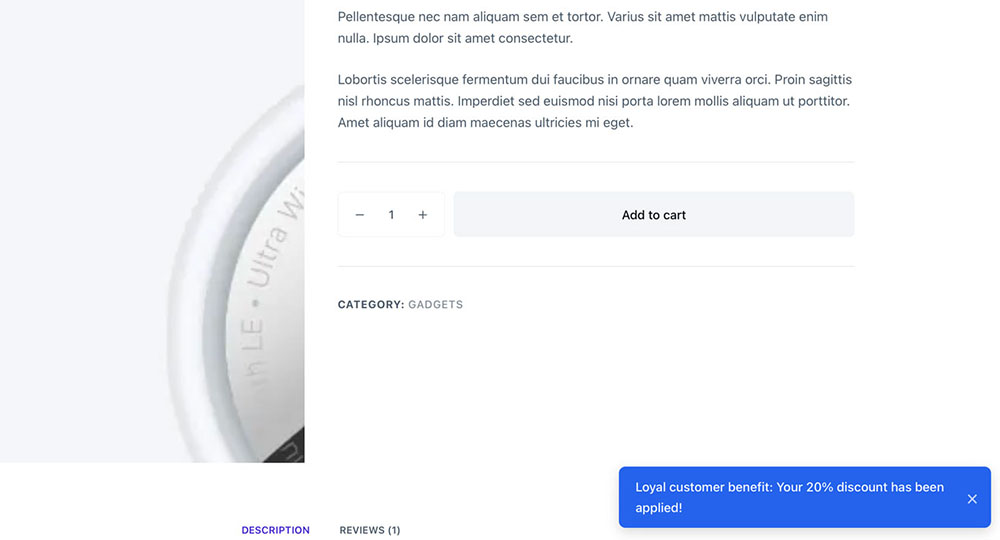This screenshot has height=540, width=1000.
Task: Decrease quantity with the minus icon
Action: point(360,215)
